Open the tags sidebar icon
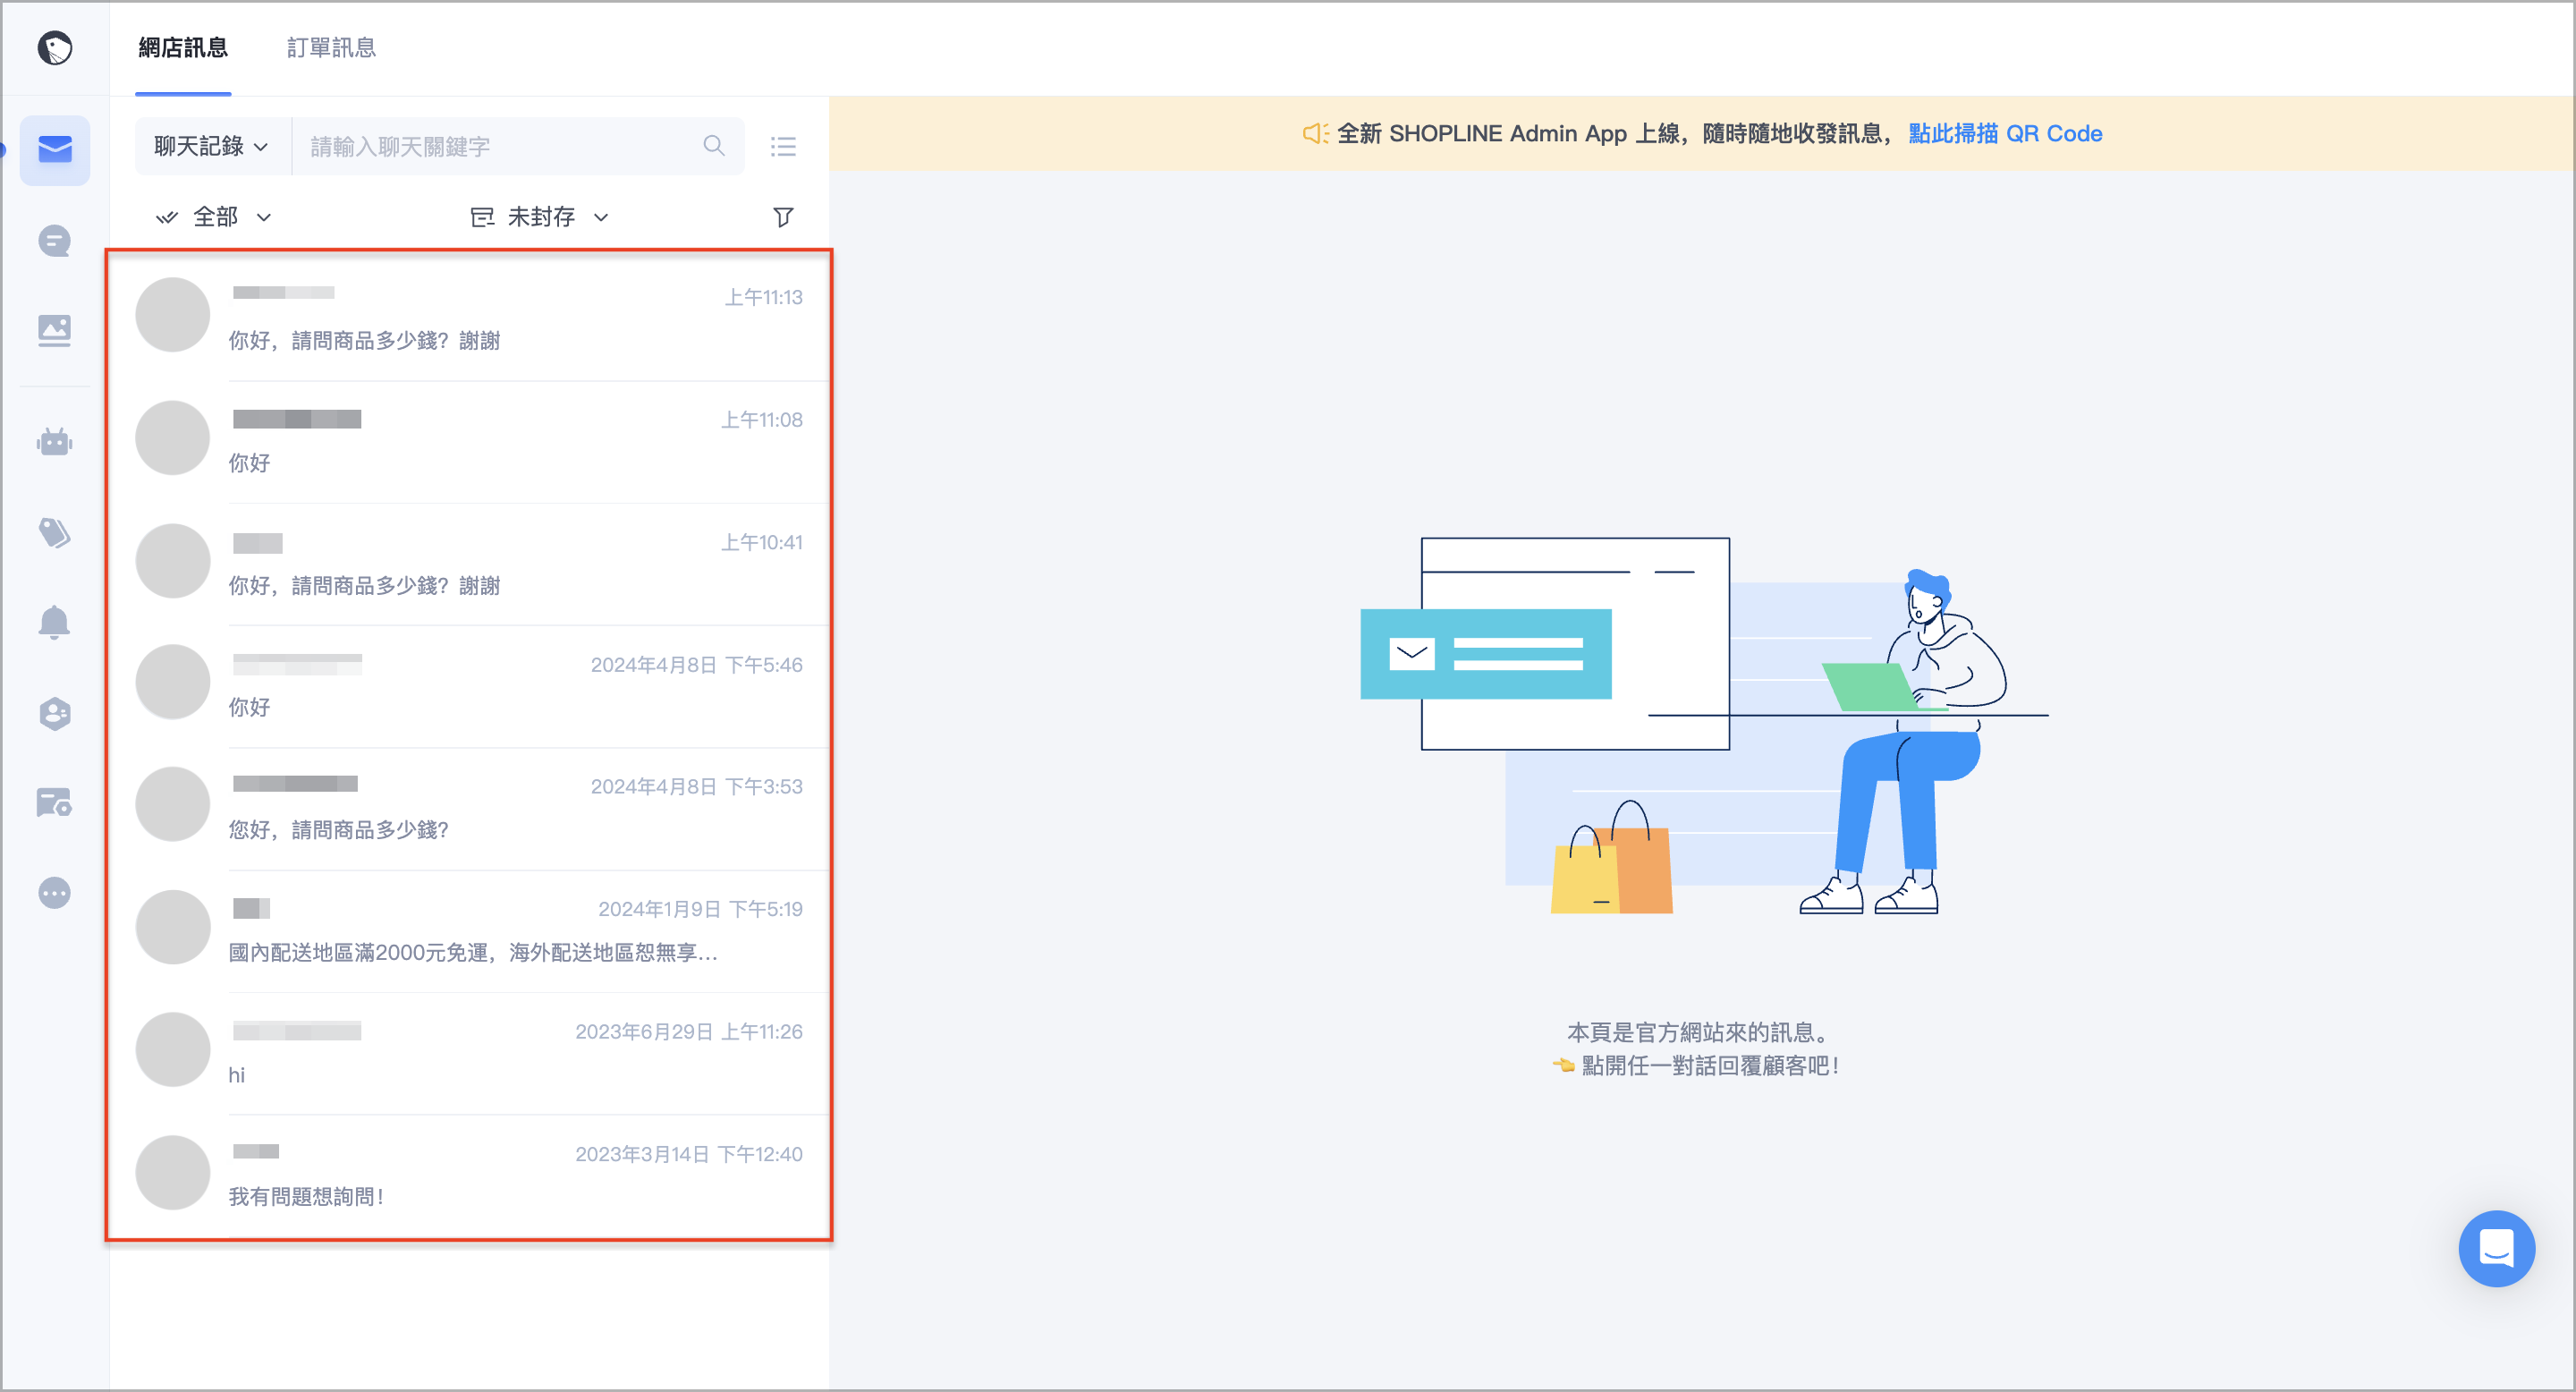 (54, 532)
